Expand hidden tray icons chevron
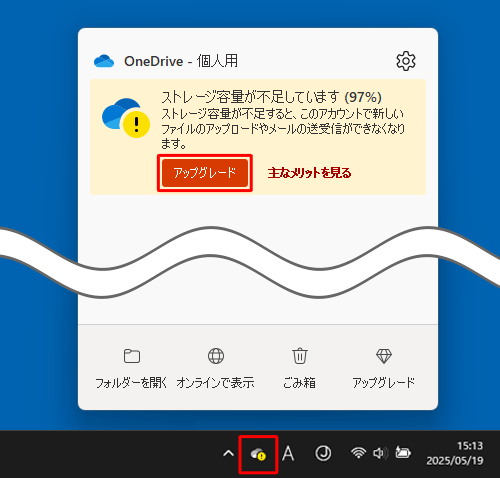 [228, 454]
